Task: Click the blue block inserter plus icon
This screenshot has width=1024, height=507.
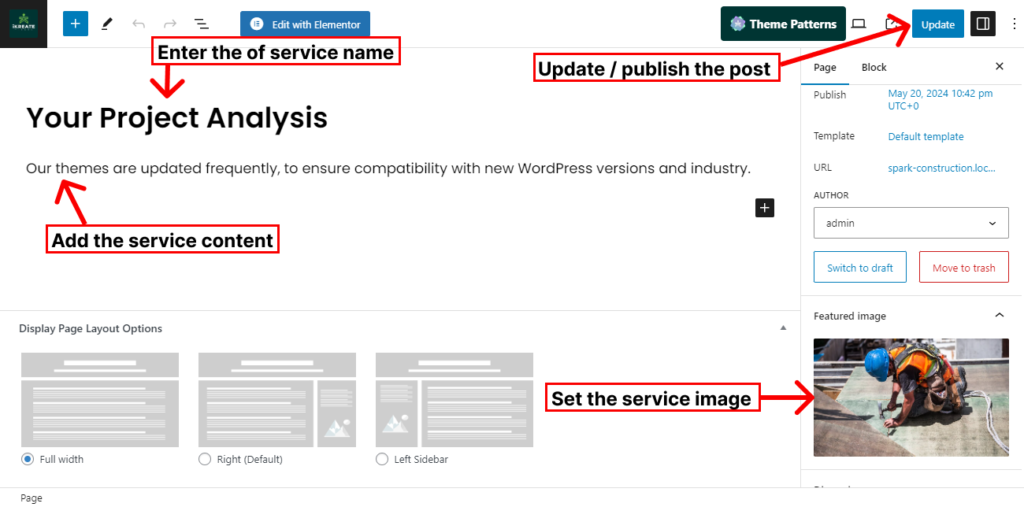Action: click(x=75, y=23)
